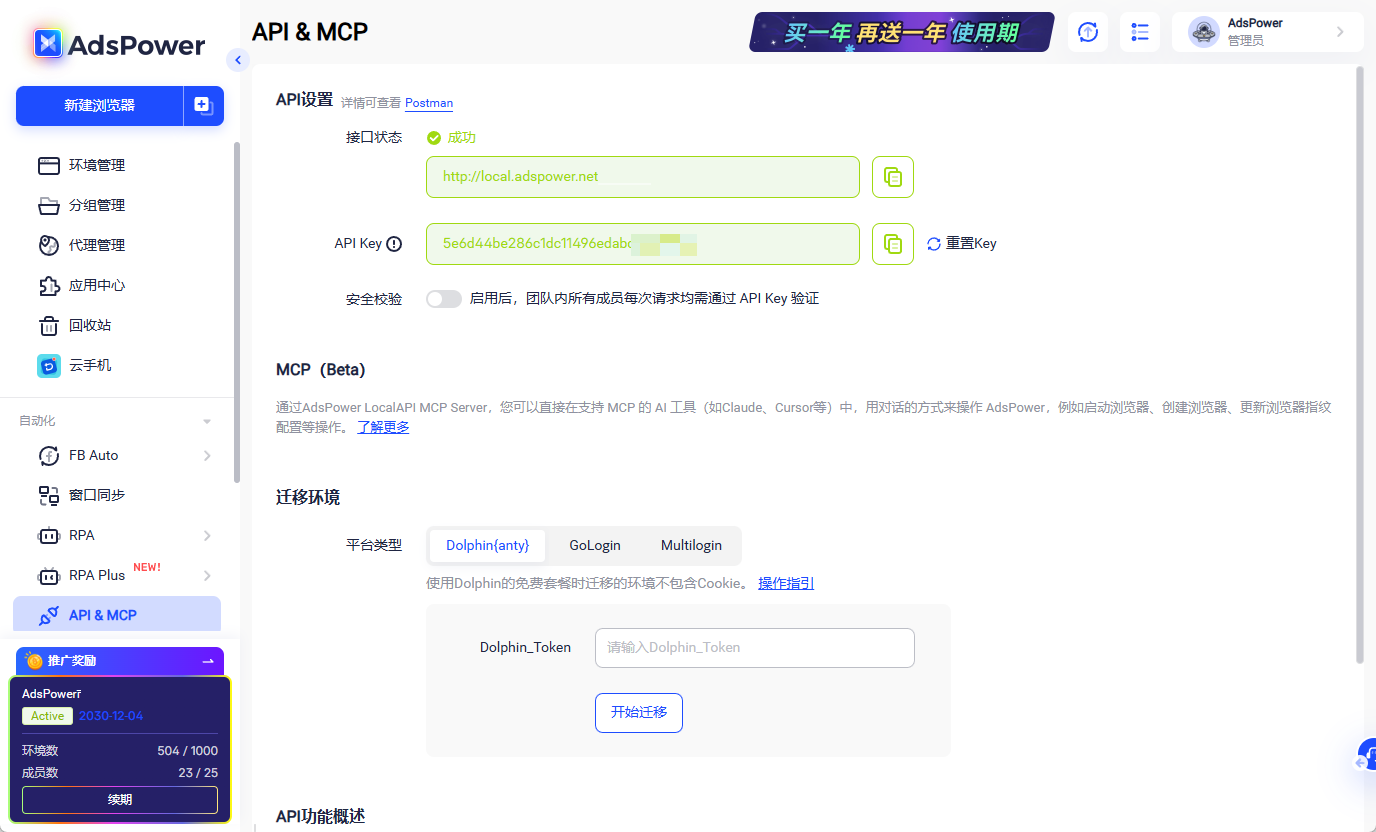Open the 回收站 section

click(94, 325)
